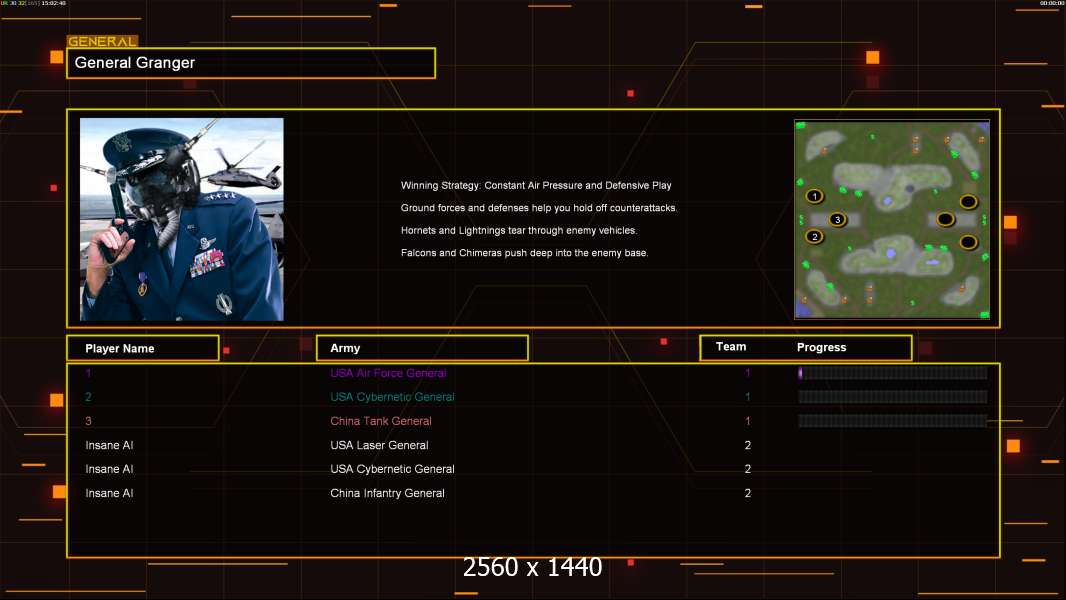
Task: Click the middle empty start marker on minimap's right side
Action: (x=946, y=219)
